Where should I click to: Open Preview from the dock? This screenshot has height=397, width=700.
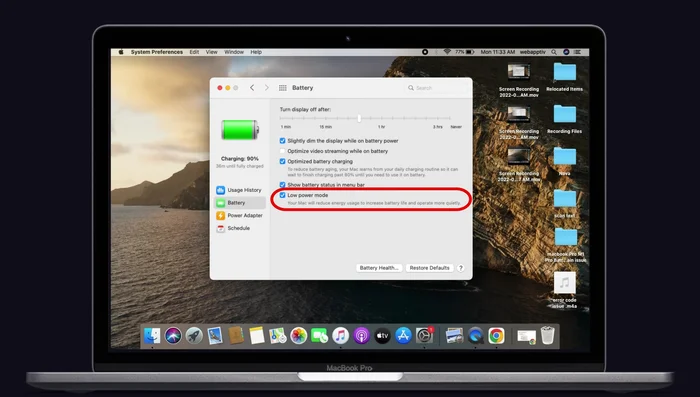click(x=454, y=335)
